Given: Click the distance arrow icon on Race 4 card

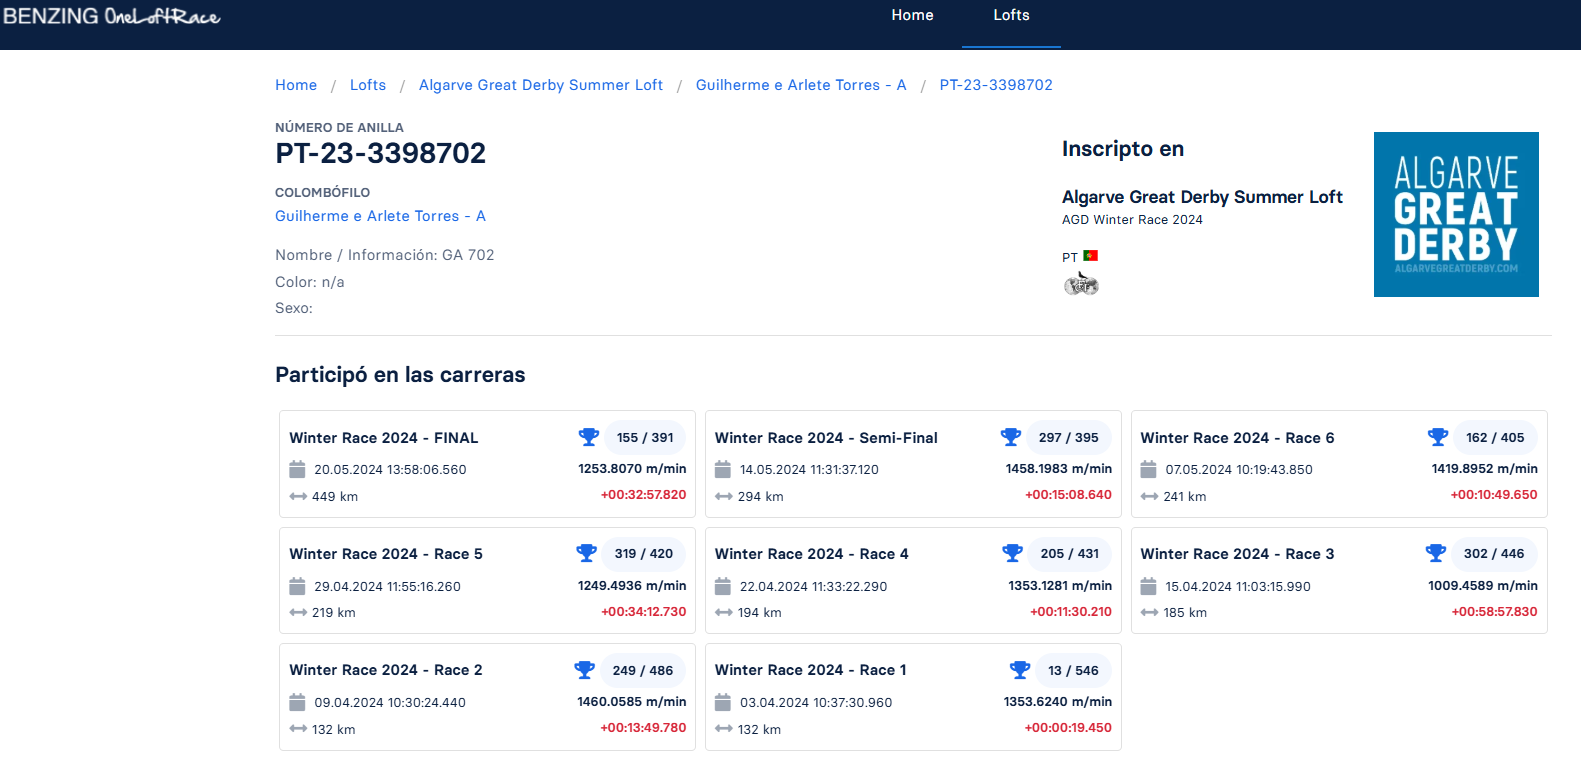Looking at the screenshot, I should (x=723, y=613).
